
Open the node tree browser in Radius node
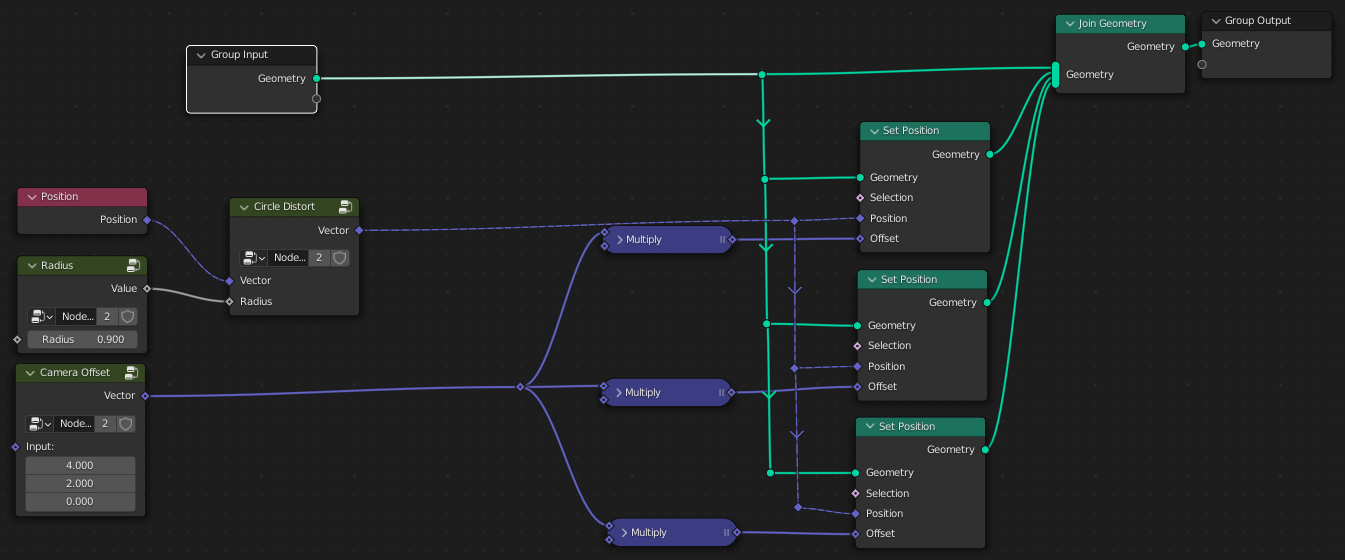(41, 316)
